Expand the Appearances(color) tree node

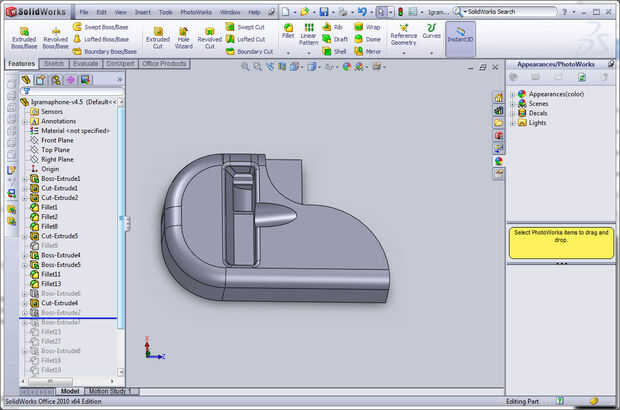point(512,94)
